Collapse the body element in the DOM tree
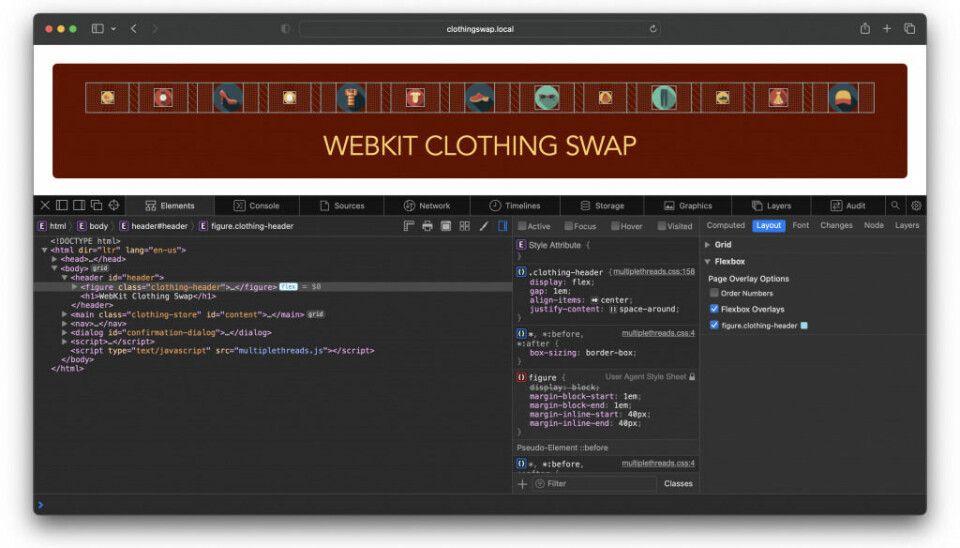Screen dimensions: 960x548 (54, 268)
